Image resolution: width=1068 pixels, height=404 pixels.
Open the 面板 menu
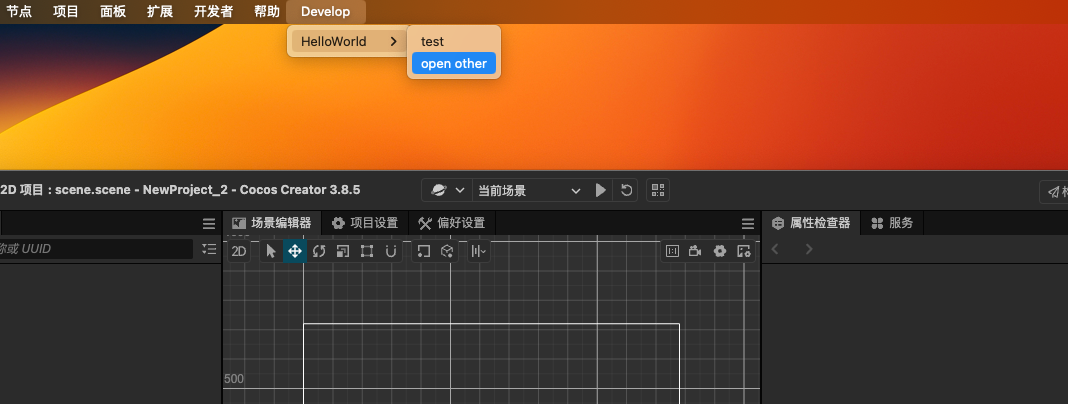(113, 12)
